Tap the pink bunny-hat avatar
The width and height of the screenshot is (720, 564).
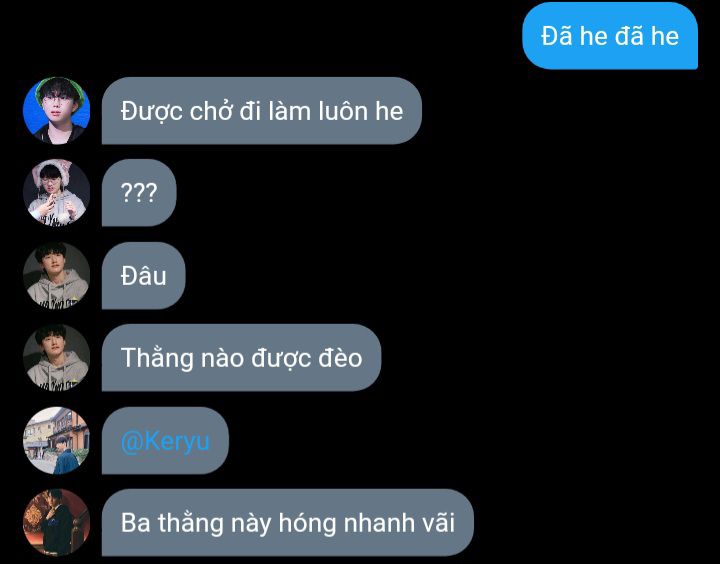coord(56,193)
